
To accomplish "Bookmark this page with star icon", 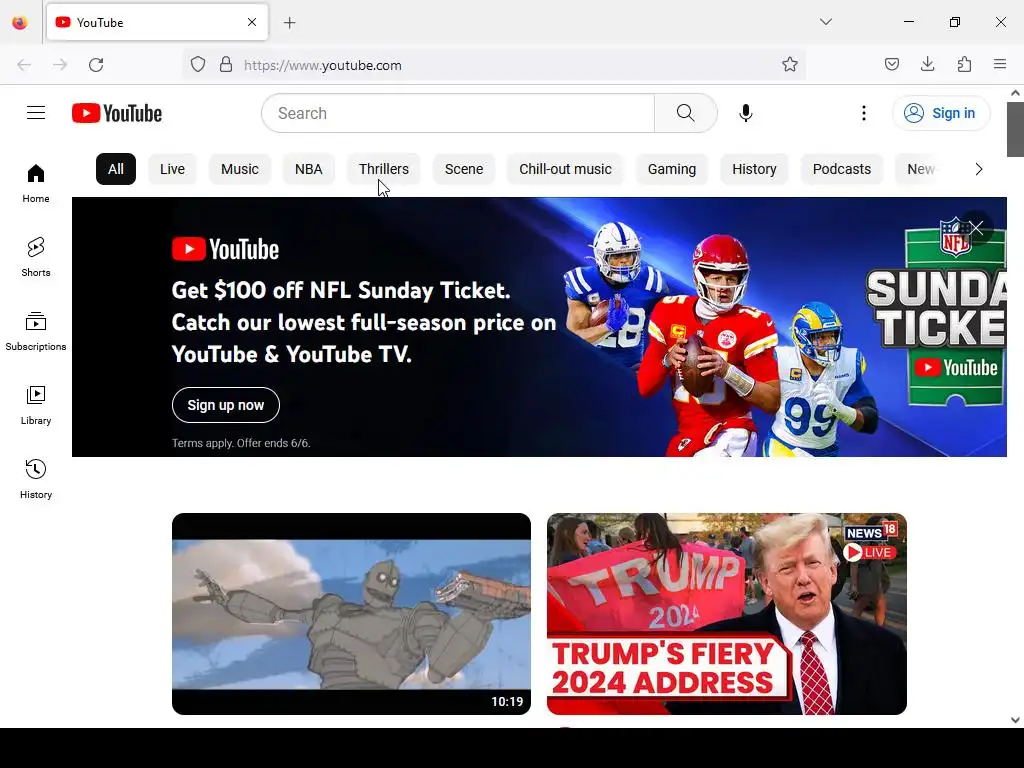I will 790,64.
